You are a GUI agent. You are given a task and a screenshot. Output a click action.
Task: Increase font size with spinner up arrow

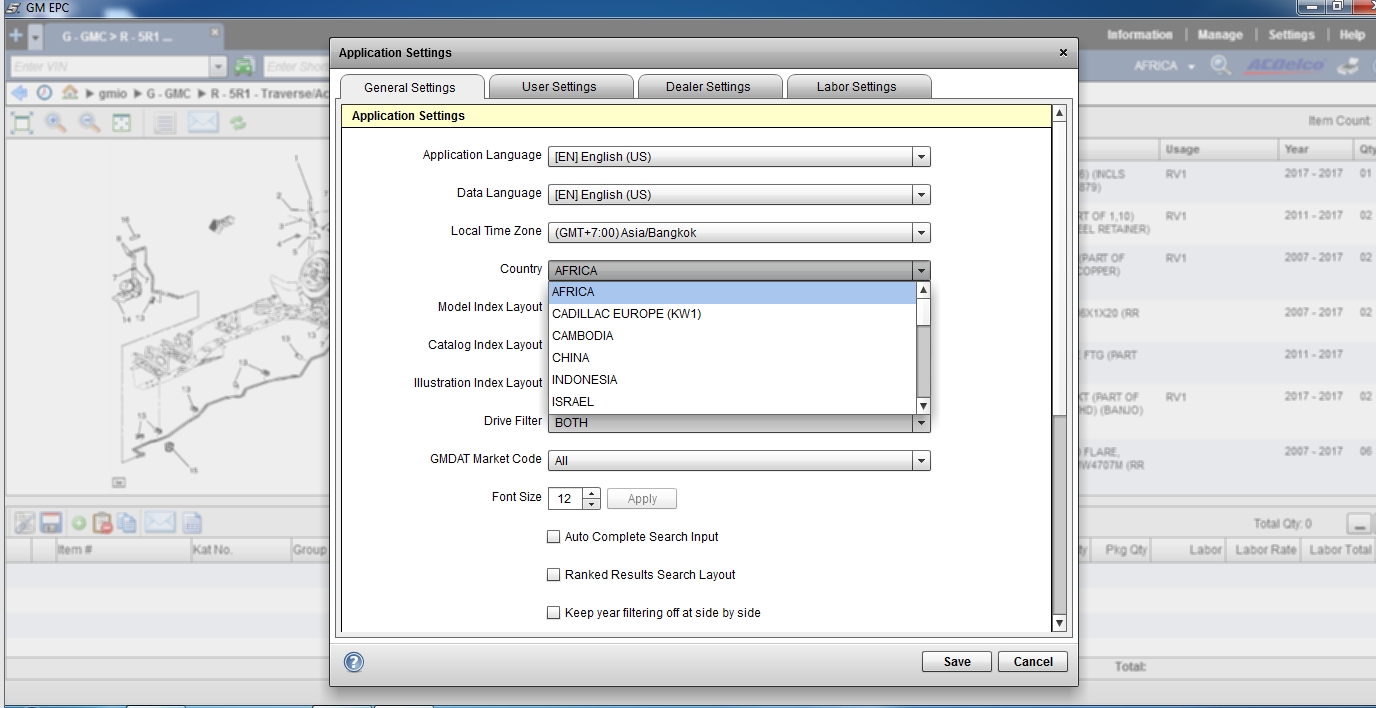point(591,494)
